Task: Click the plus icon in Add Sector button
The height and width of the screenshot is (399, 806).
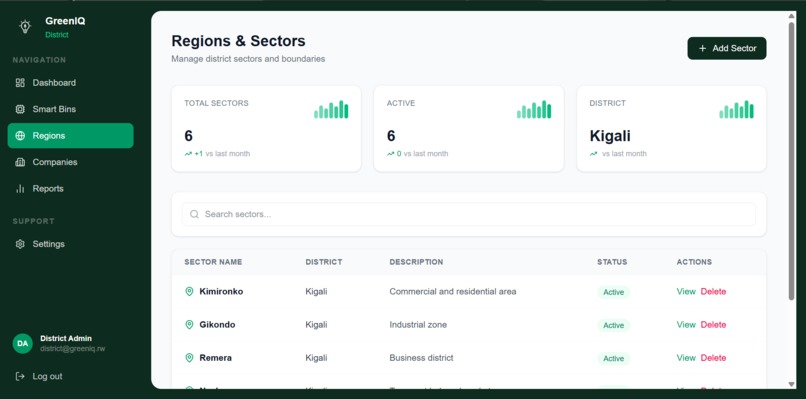Action: (703, 48)
